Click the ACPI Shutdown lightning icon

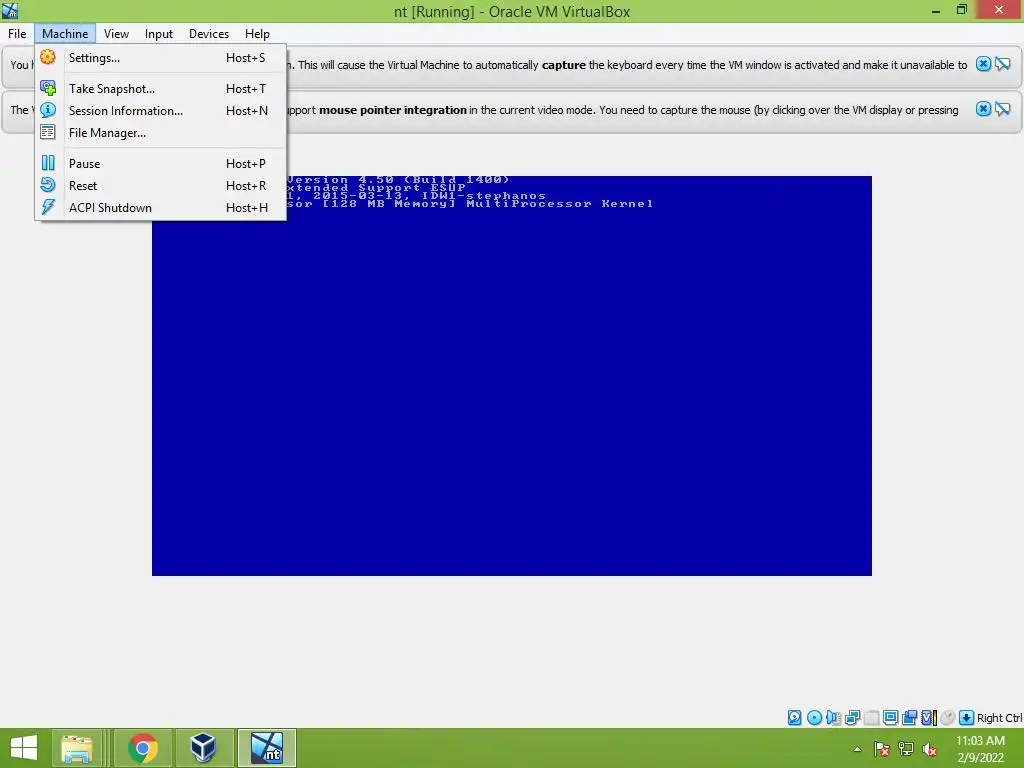pyautogui.click(x=48, y=208)
